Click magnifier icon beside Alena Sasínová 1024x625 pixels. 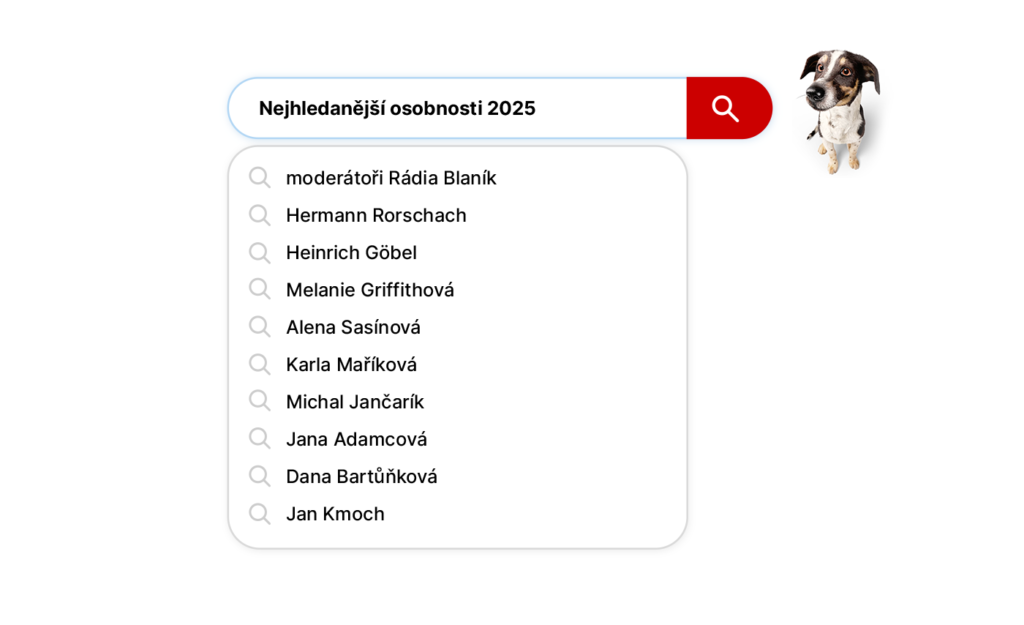(260, 327)
